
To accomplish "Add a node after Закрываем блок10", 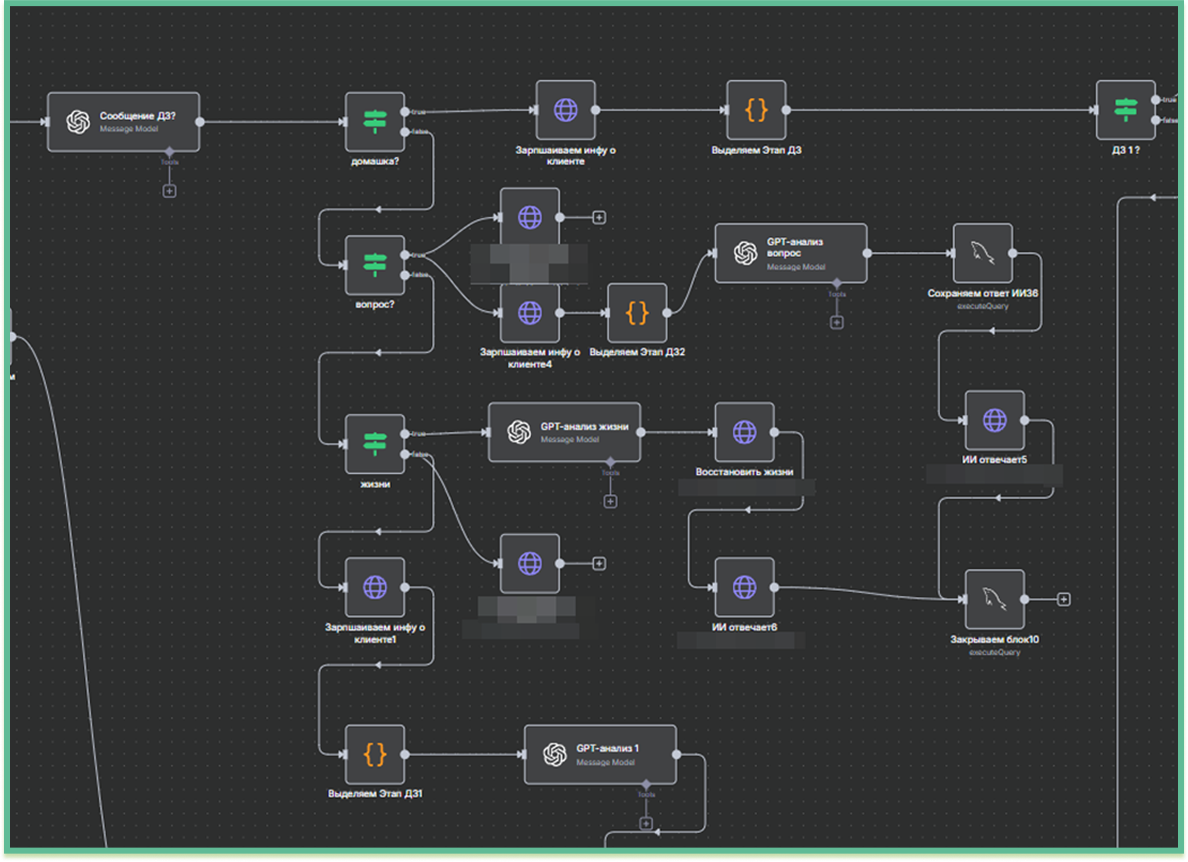I will (x=1064, y=599).
